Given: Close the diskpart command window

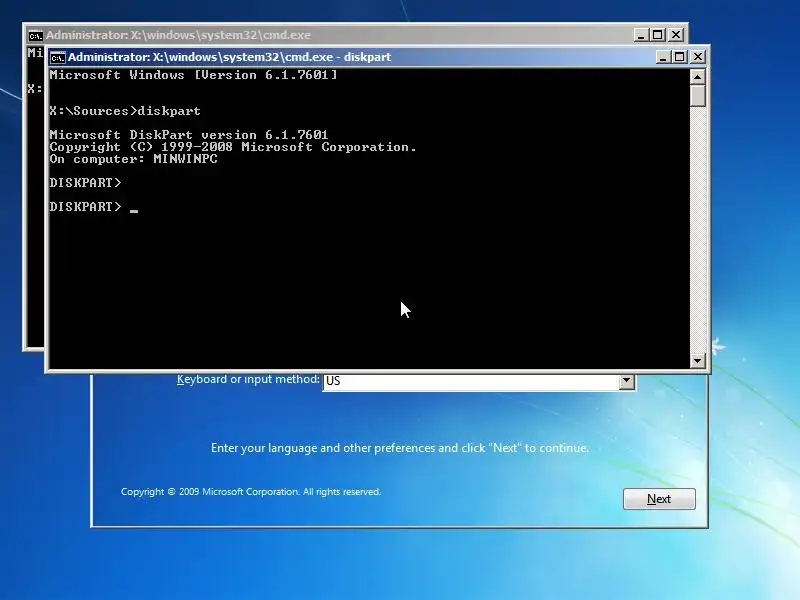Looking at the screenshot, I should [697, 57].
